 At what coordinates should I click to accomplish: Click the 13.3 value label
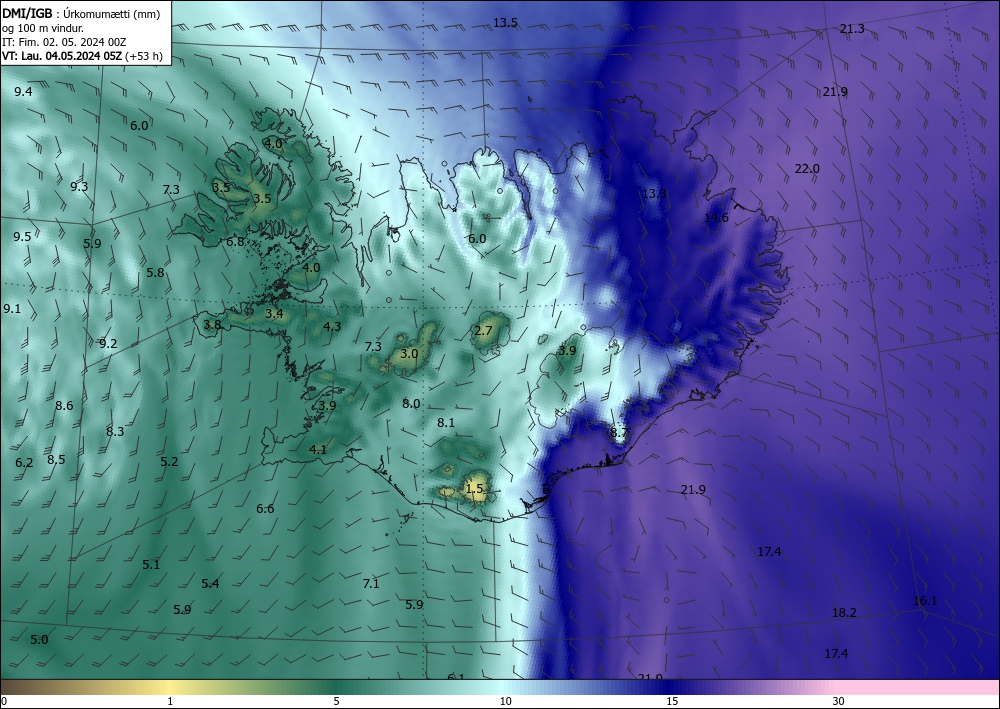(654, 194)
